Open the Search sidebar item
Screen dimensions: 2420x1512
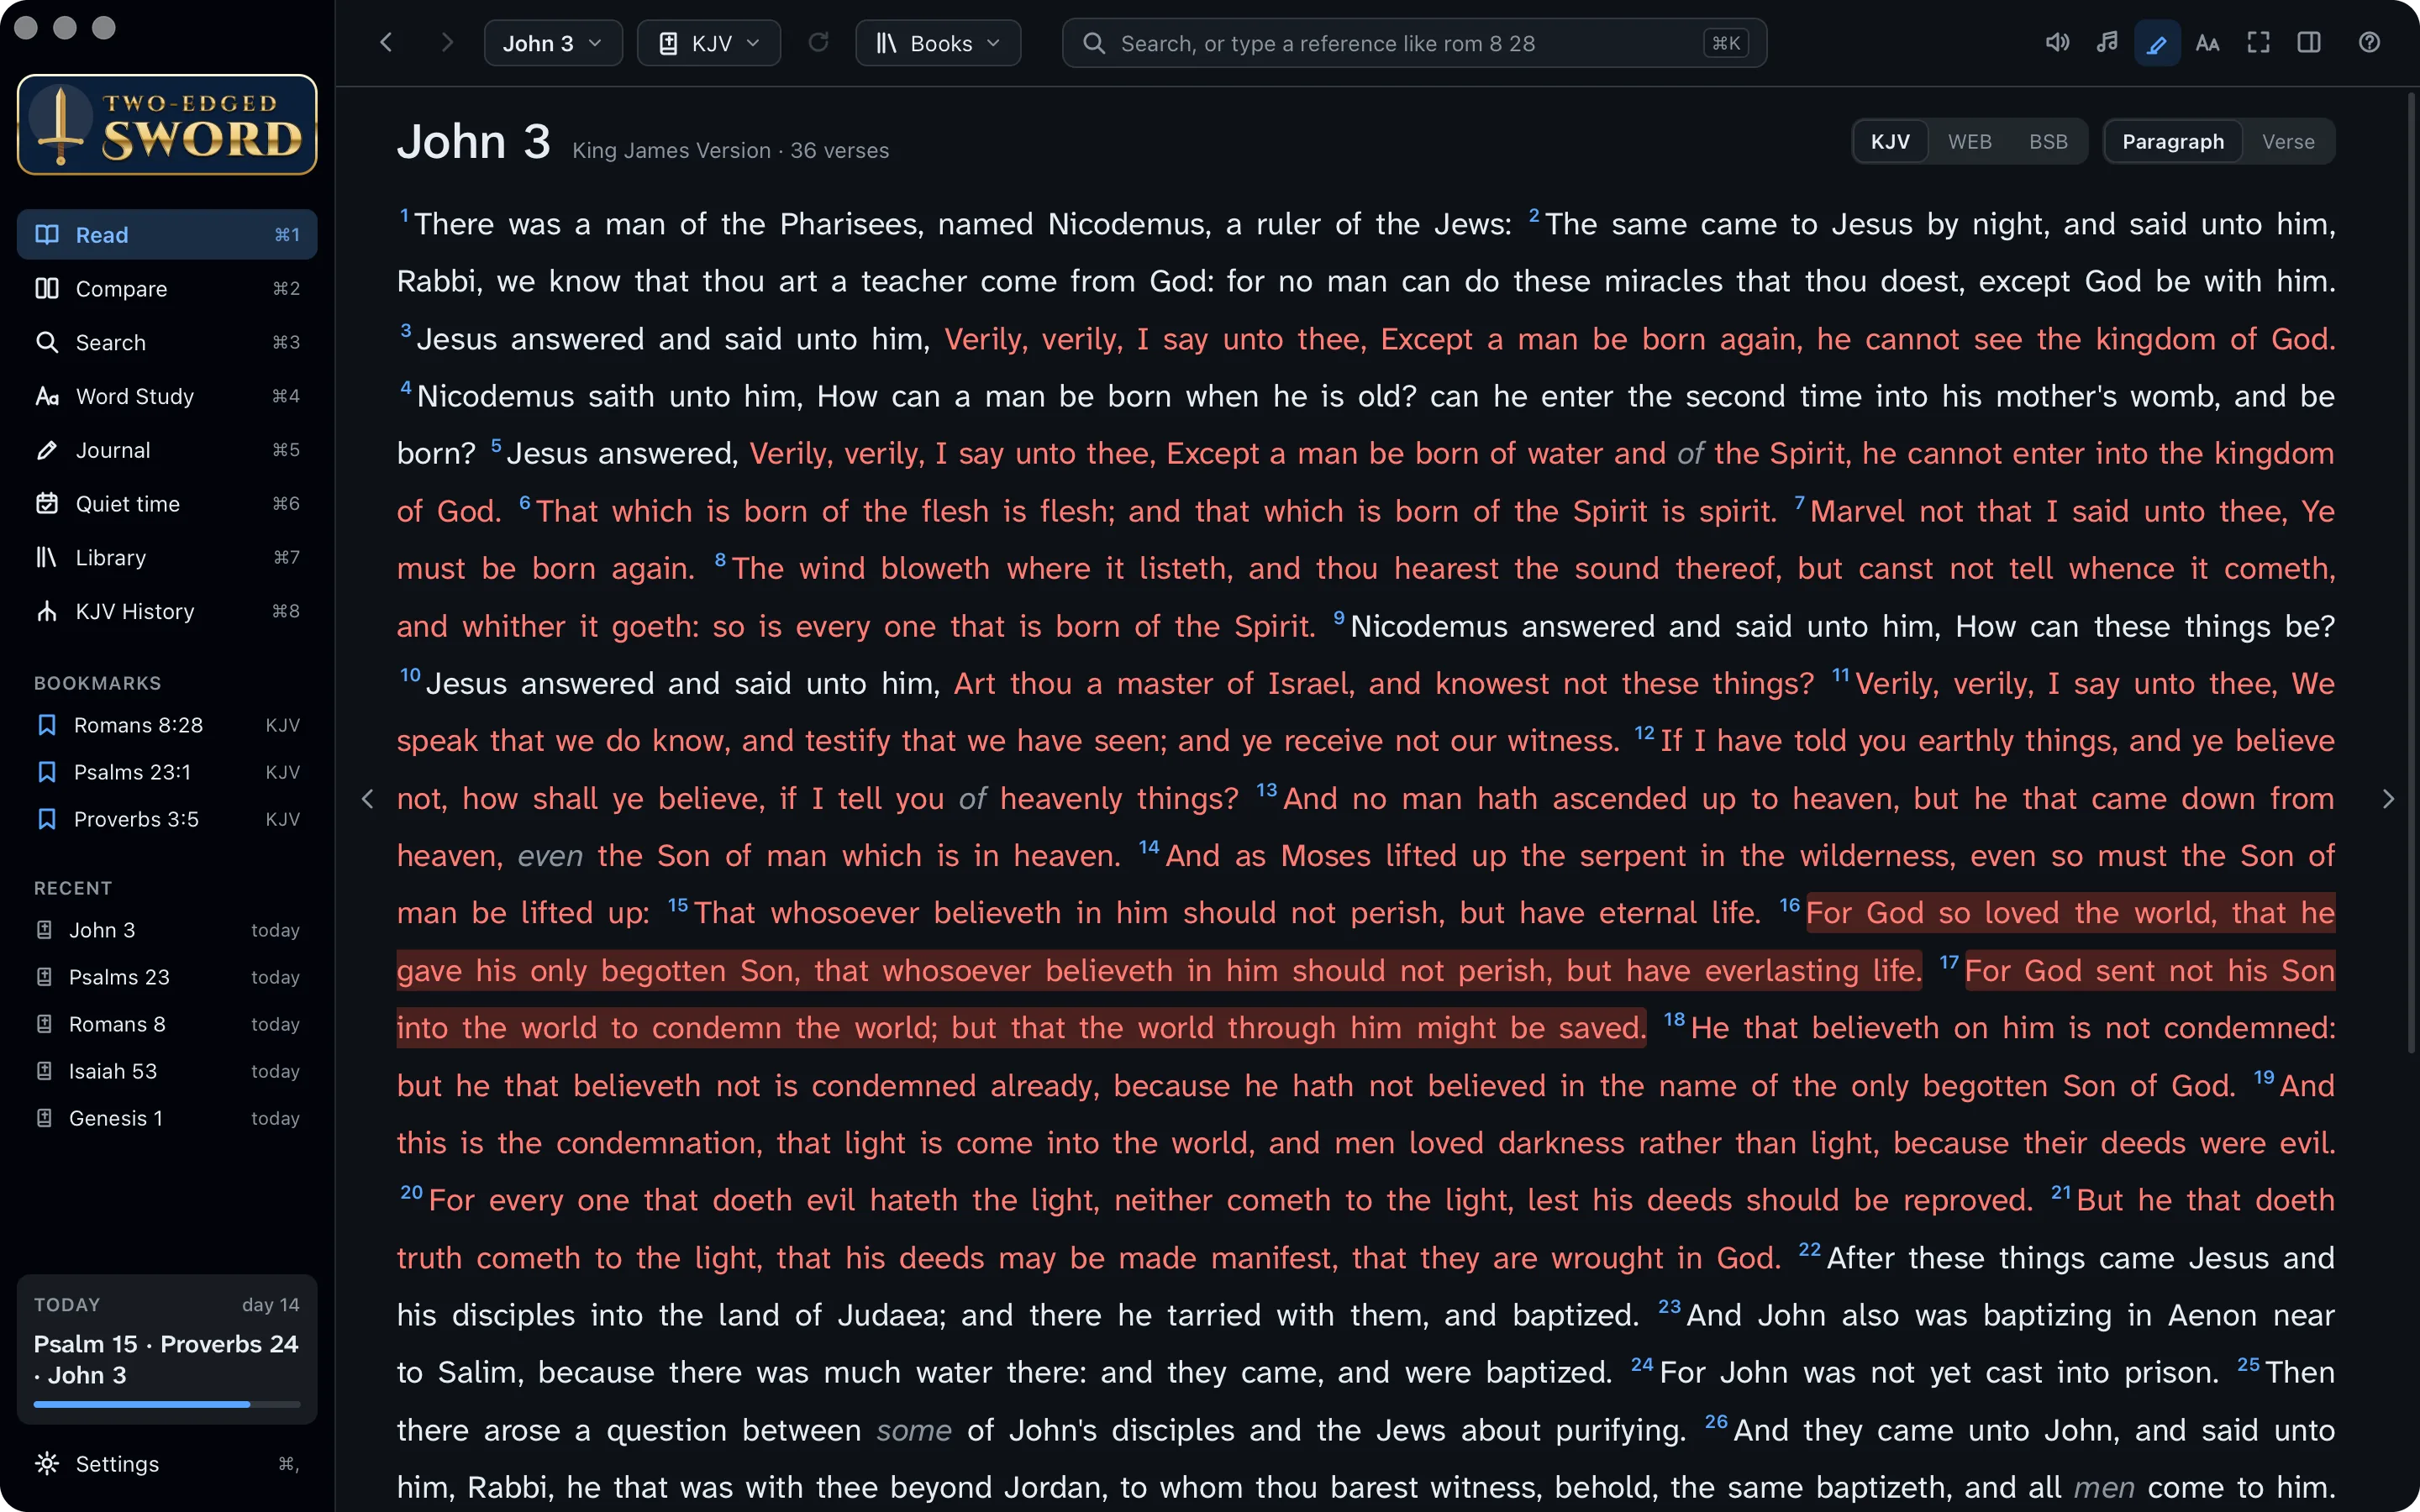[x=167, y=343]
